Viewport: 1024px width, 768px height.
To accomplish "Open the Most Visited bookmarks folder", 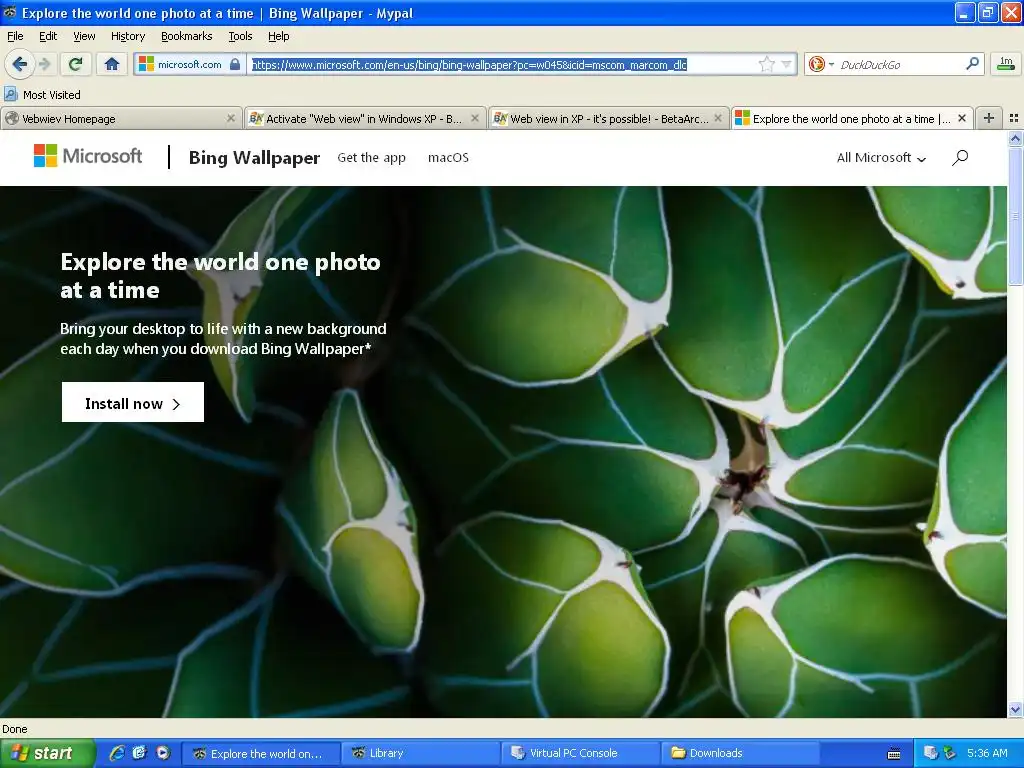I will pos(42,95).
